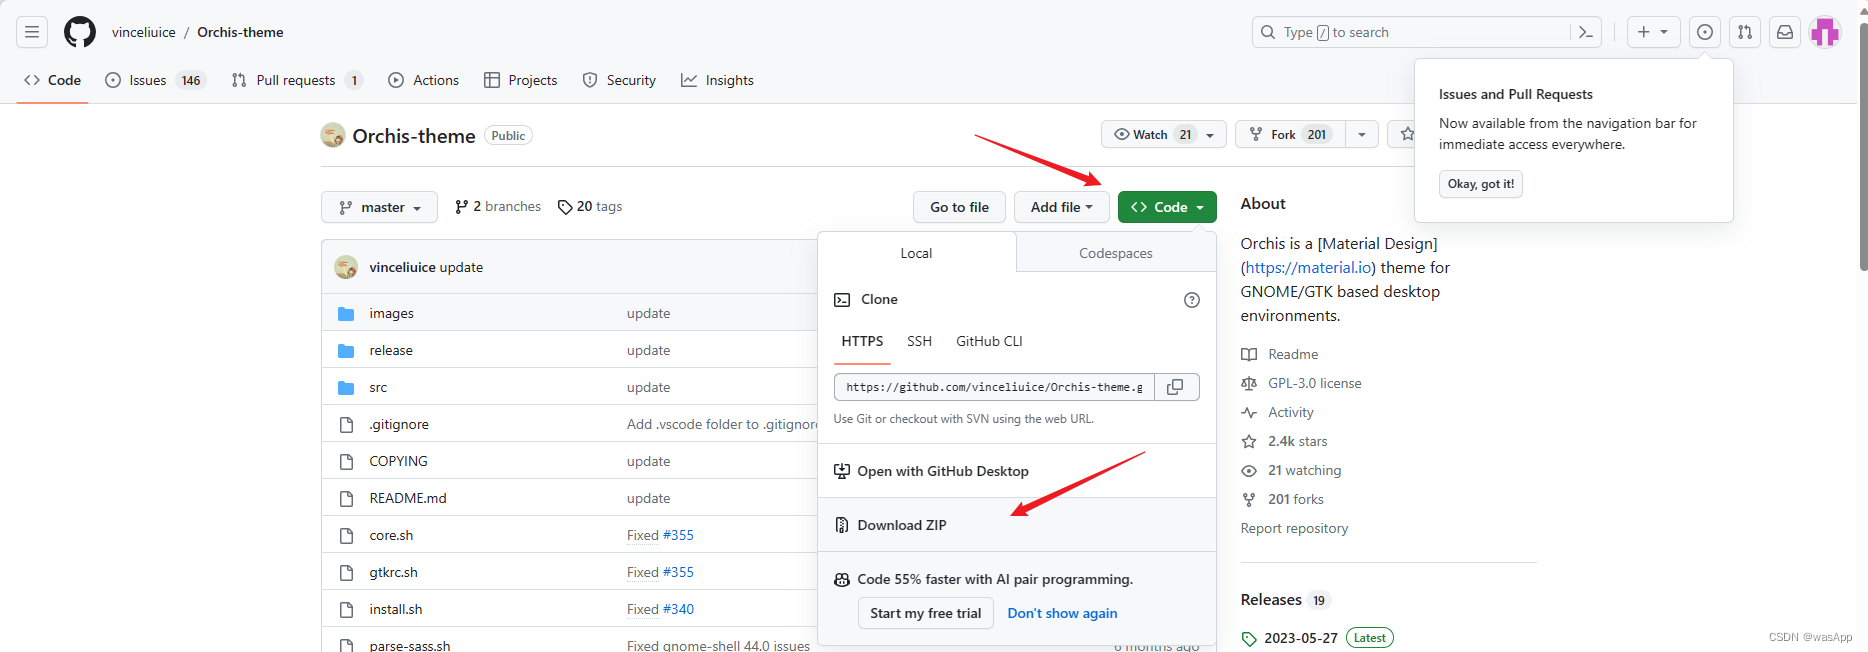
Task: Choose the SSH clone option
Action: point(919,341)
